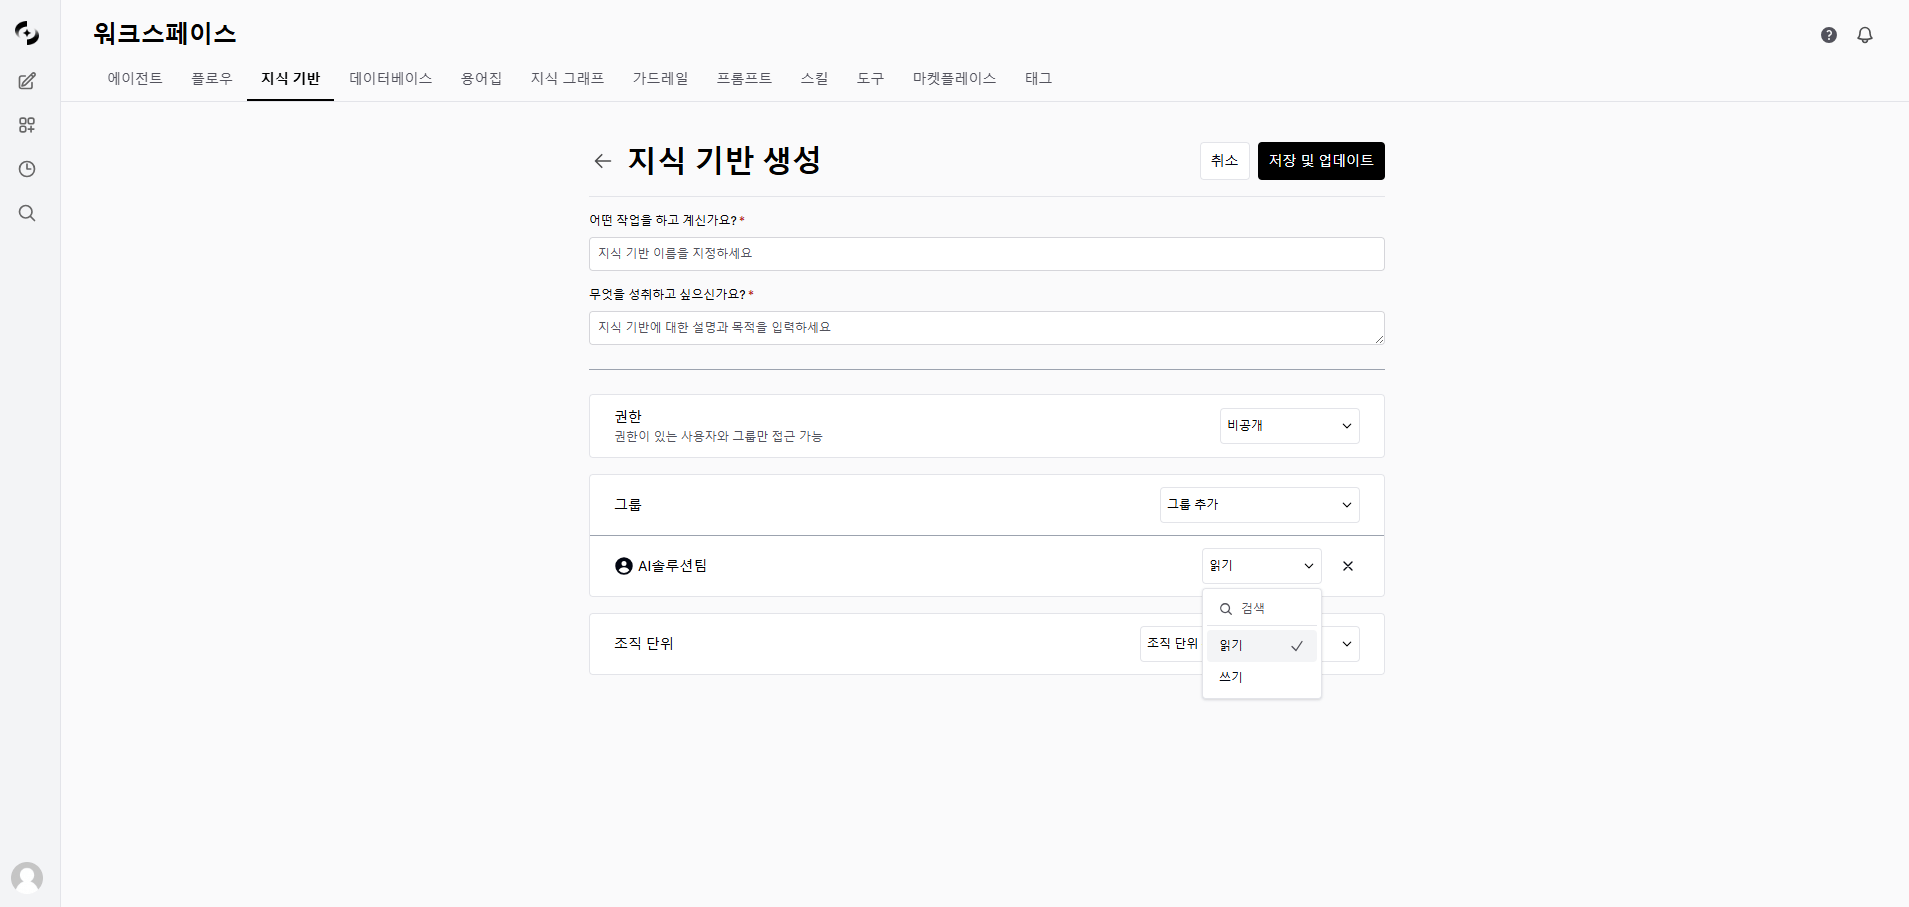Click the 워크스페이스 page title
Screen dimensions: 1909x907
pos(165,33)
